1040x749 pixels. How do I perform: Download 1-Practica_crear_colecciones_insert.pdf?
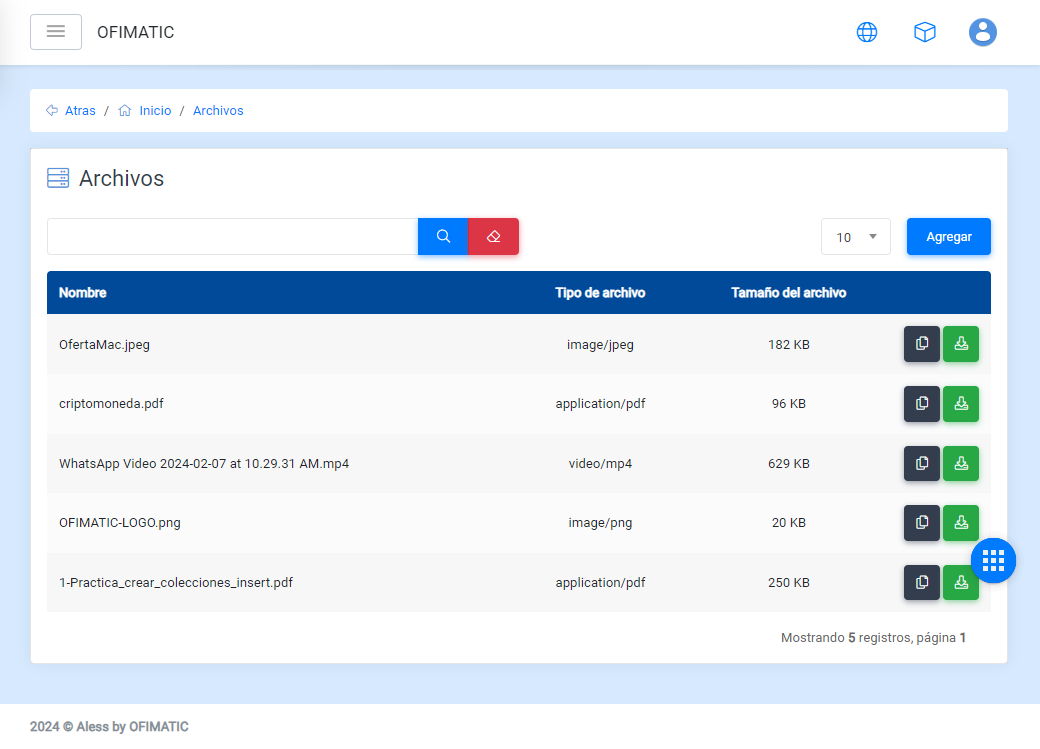click(961, 583)
